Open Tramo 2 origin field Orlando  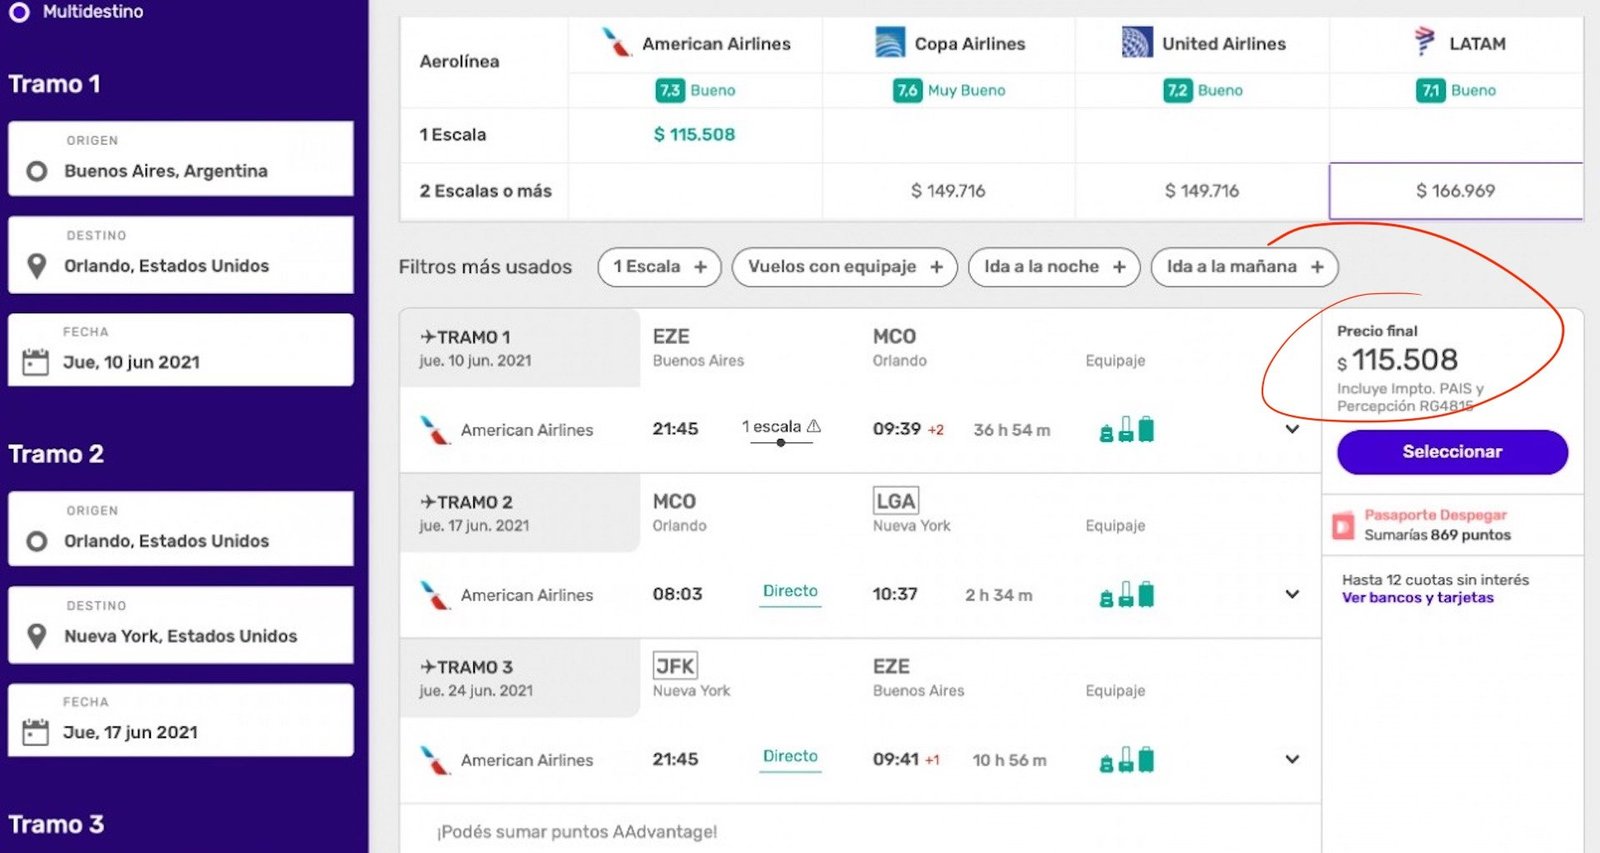[181, 529]
